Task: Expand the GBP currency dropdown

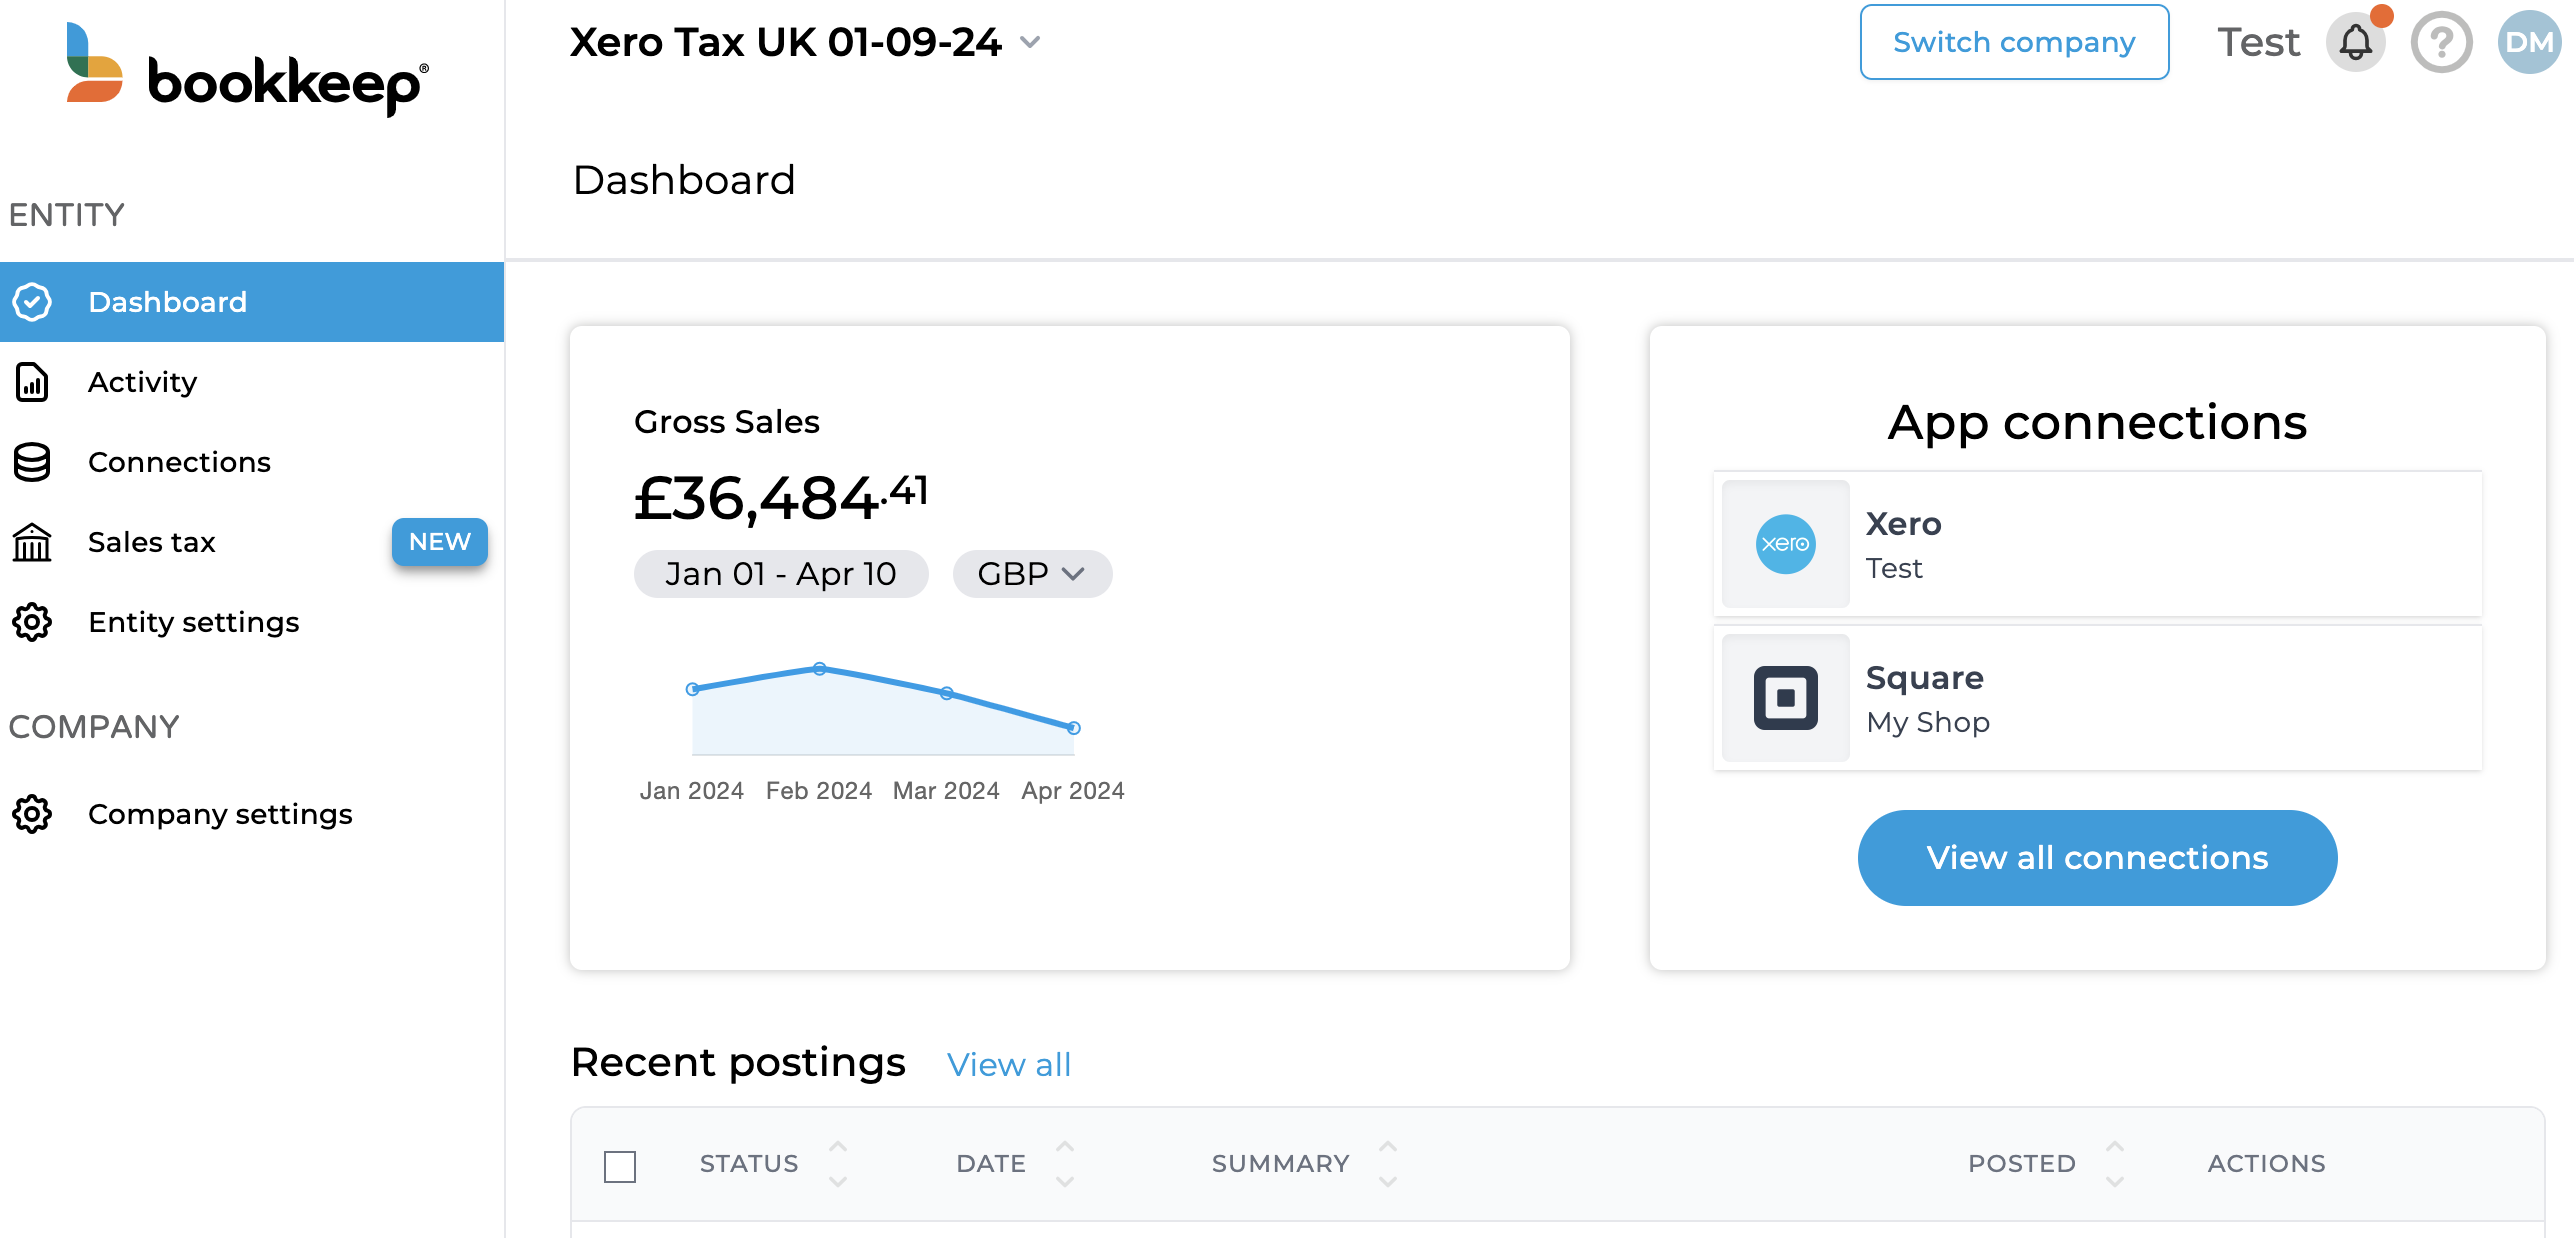Action: 1029,573
